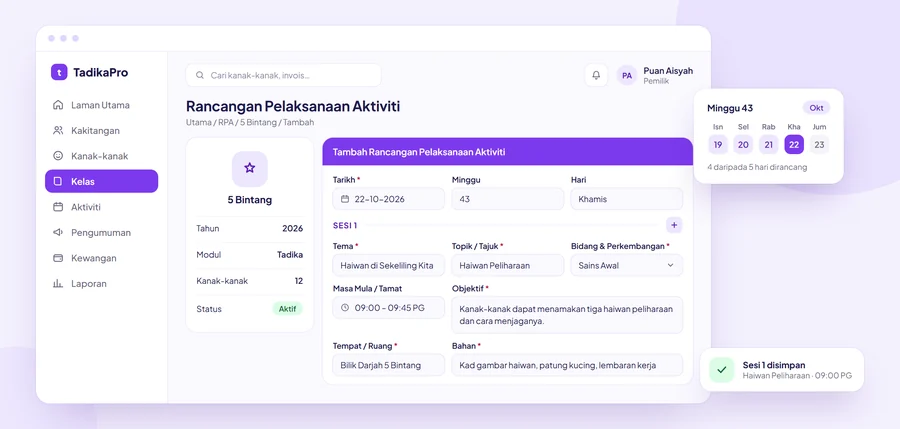Click the calendar icon in Tarikh field
The image size is (900, 429).
coord(345,199)
